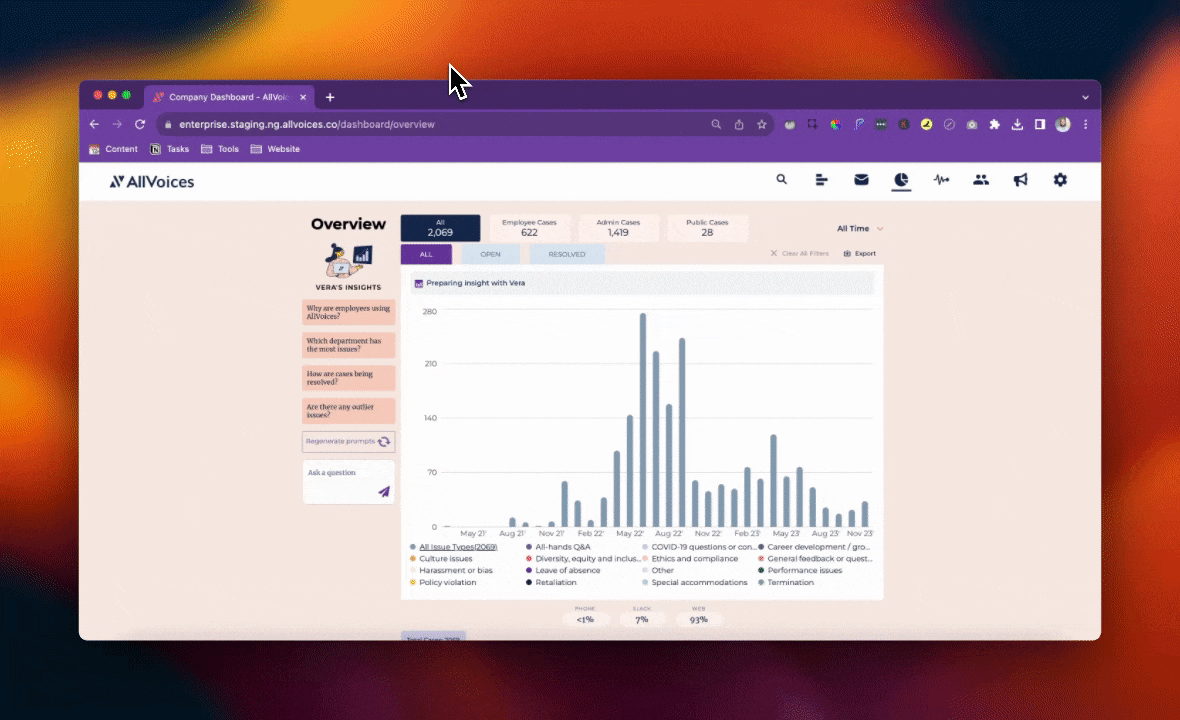Viewport: 1180px width, 720px height.
Task: Open the Chrome profile avatar
Action: click(1063, 124)
